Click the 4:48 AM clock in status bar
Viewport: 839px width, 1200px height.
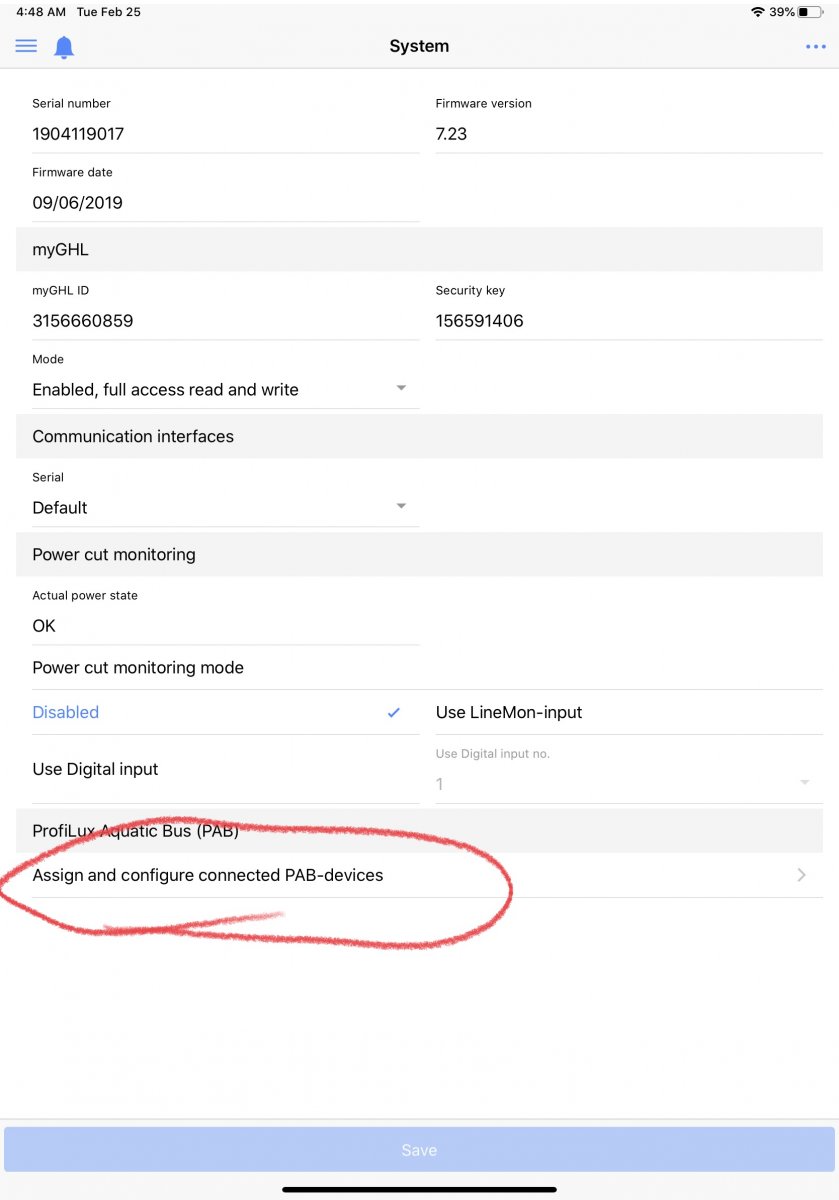pyautogui.click(x=41, y=12)
